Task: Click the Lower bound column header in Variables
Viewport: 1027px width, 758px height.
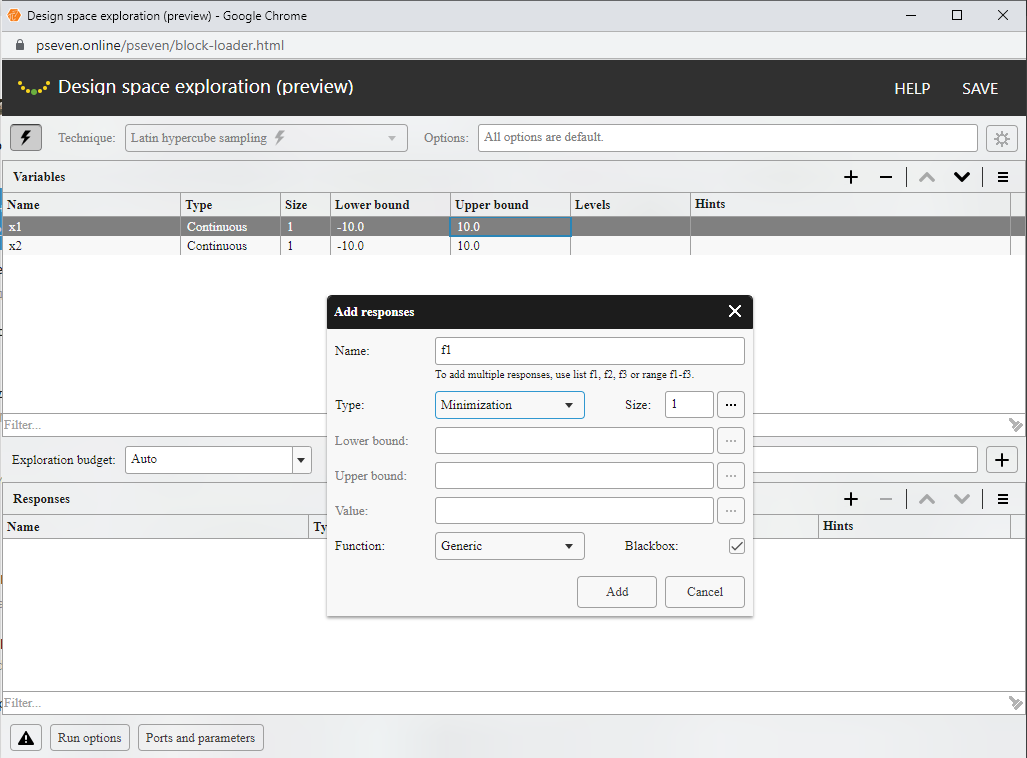Action: (390, 205)
